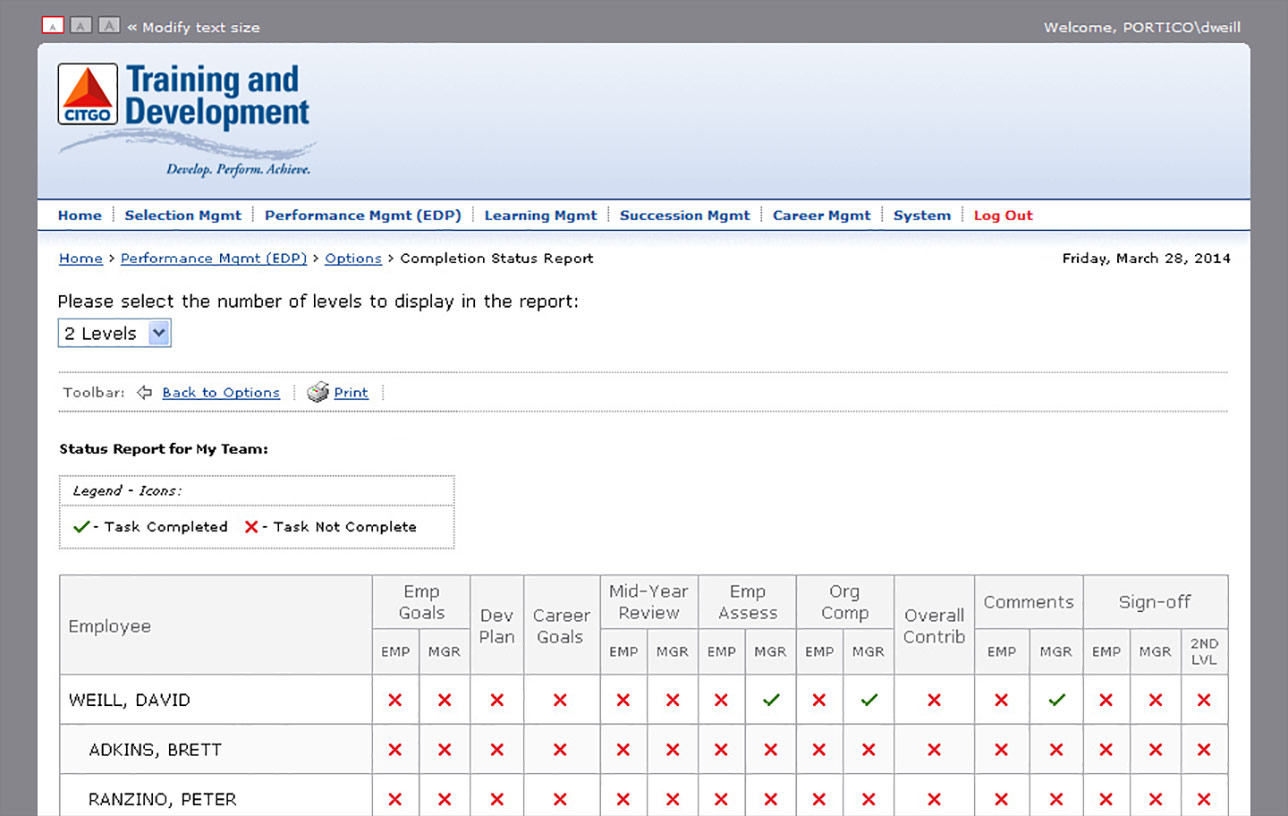Open the Home menu item
The width and height of the screenshot is (1288, 816).
point(80,215)
